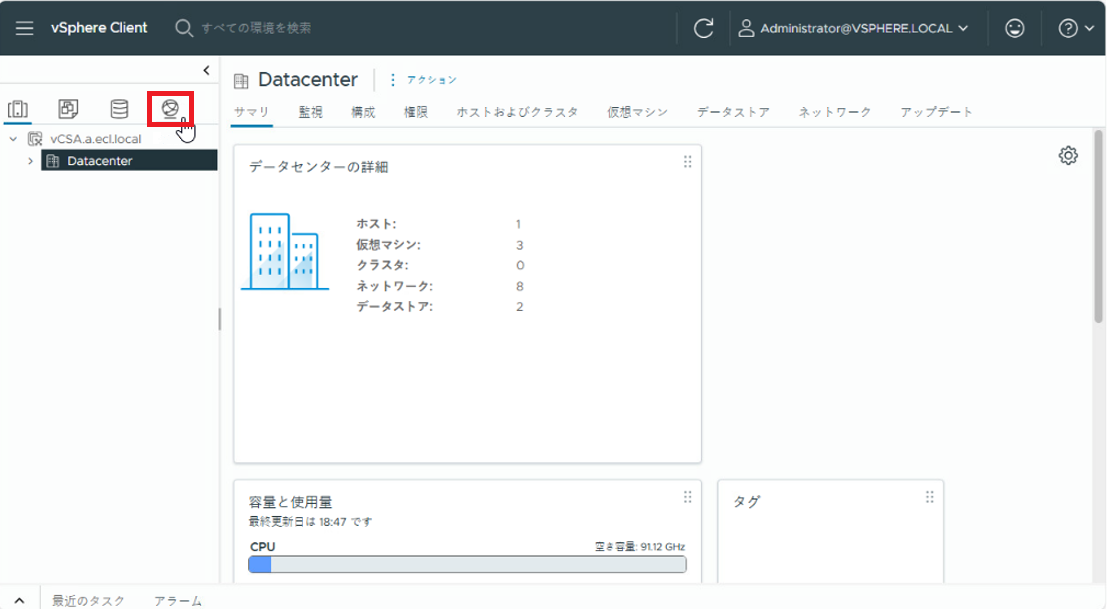
Task: Open the hamburger navigation menu
Action: [x=25, y=28]
